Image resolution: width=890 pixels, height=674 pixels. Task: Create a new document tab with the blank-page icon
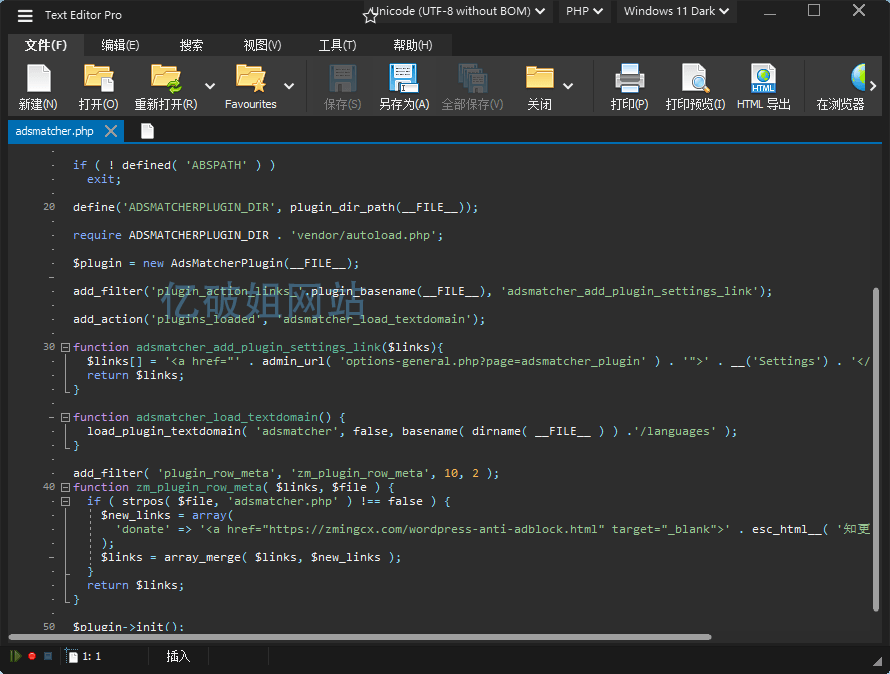coord(144,130)
